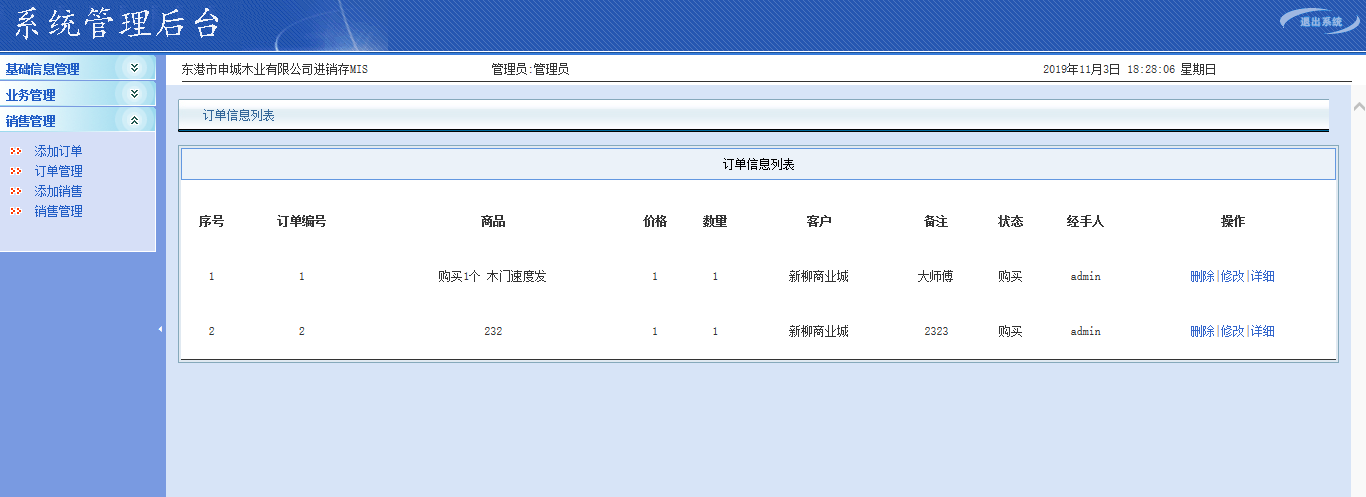Click the 商品 column header
Viewport: 1366px width, 497px height.
493,221
